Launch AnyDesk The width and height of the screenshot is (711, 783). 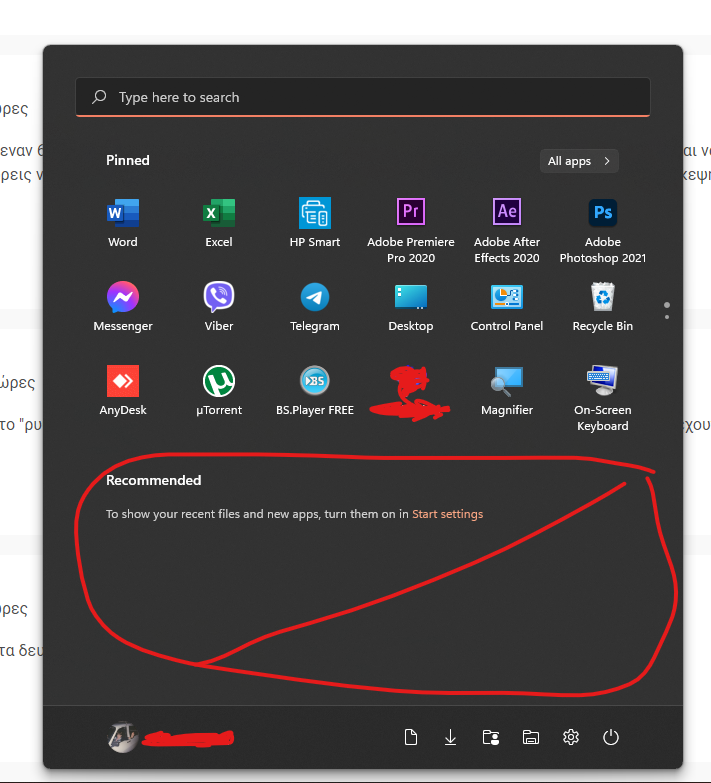point(123,391)
